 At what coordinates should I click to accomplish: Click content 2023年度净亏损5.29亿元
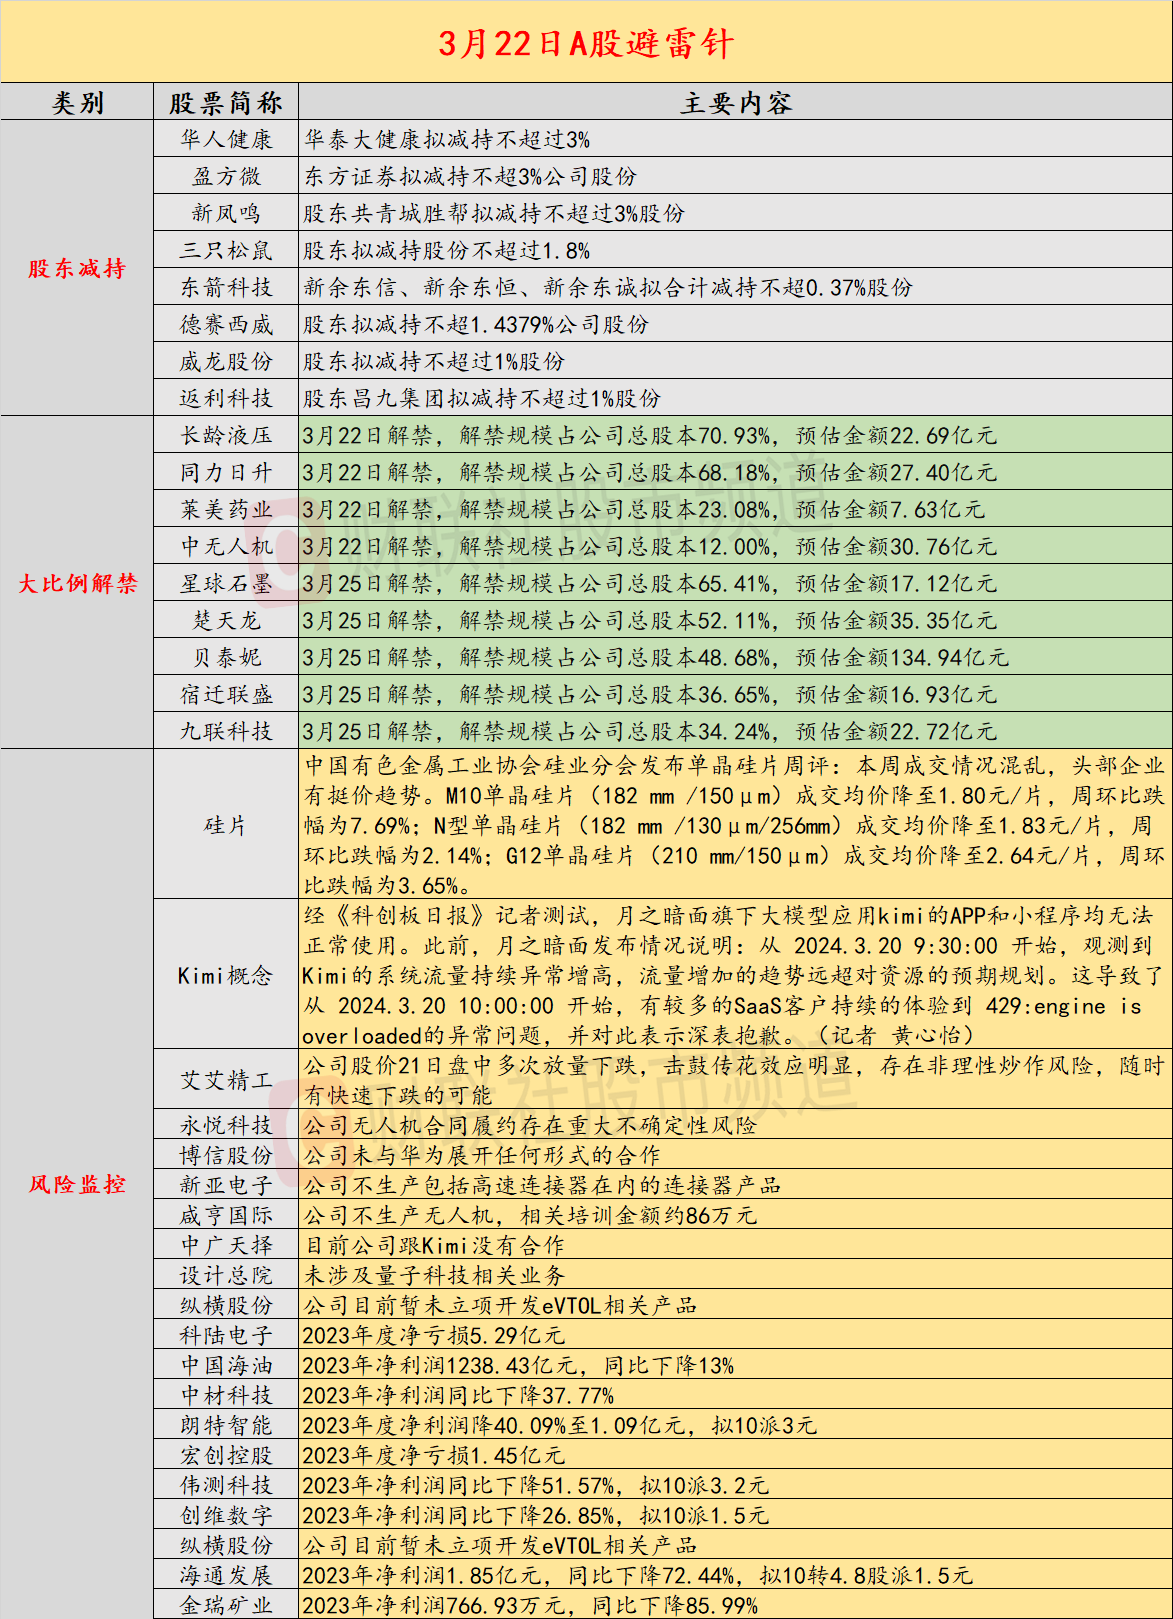tap(434, 1335)
